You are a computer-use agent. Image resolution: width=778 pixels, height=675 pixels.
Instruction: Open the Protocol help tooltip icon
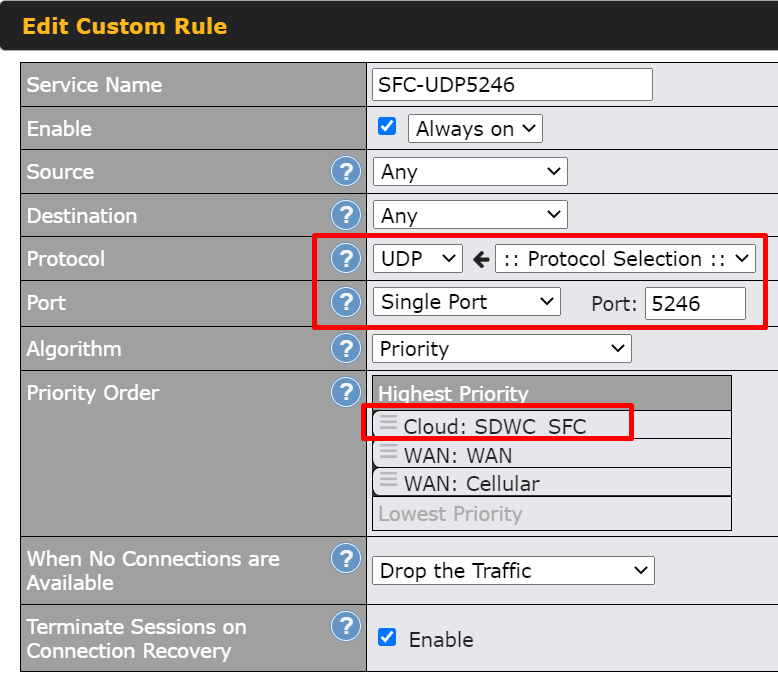[x=345, y=259]
